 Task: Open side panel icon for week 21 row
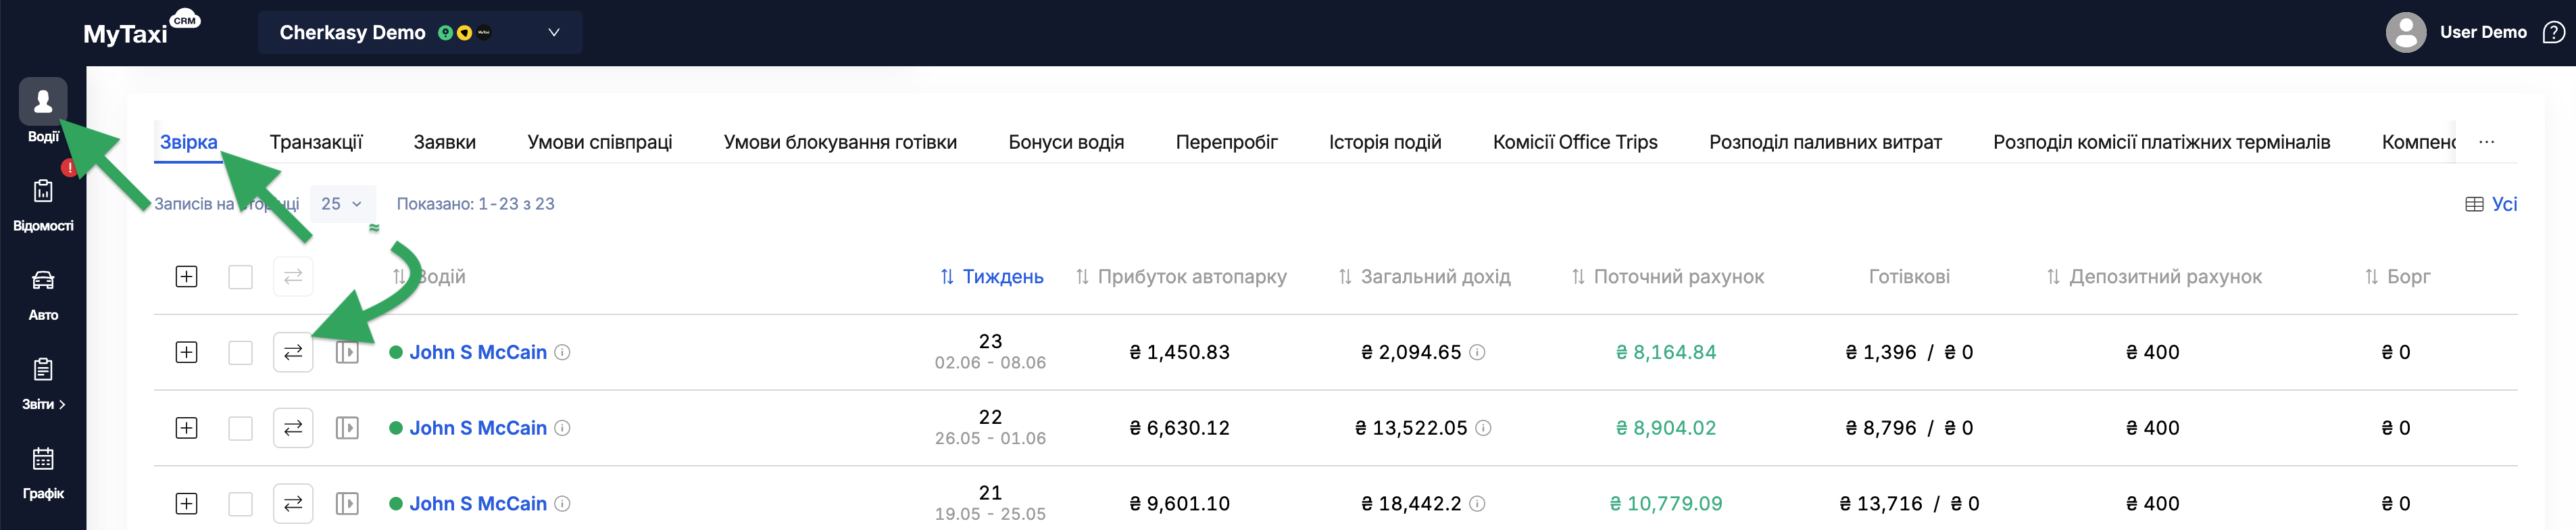(x=347, y=504)
